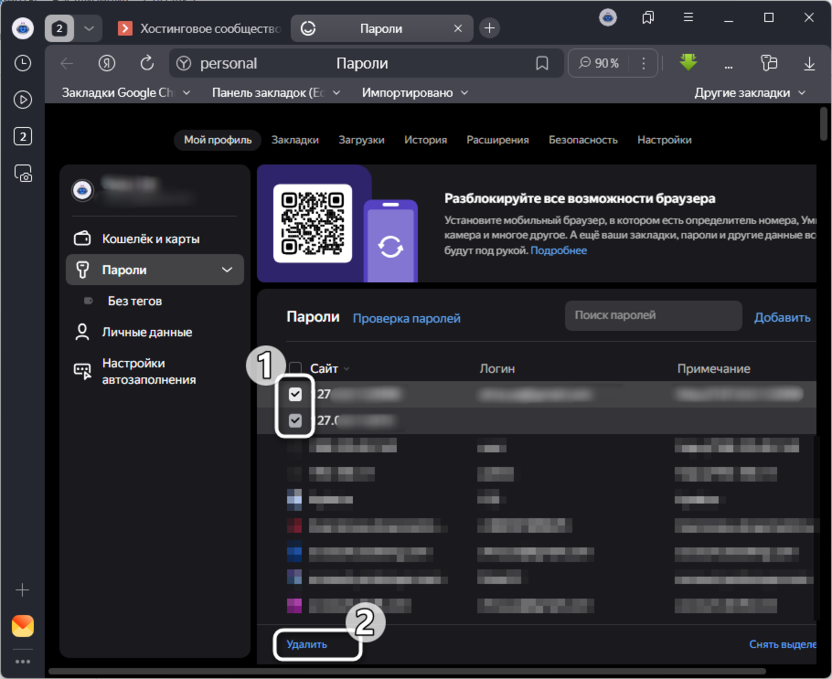
Task: Open downloads via the toolbar download arrow
Action: pos(809,63)
